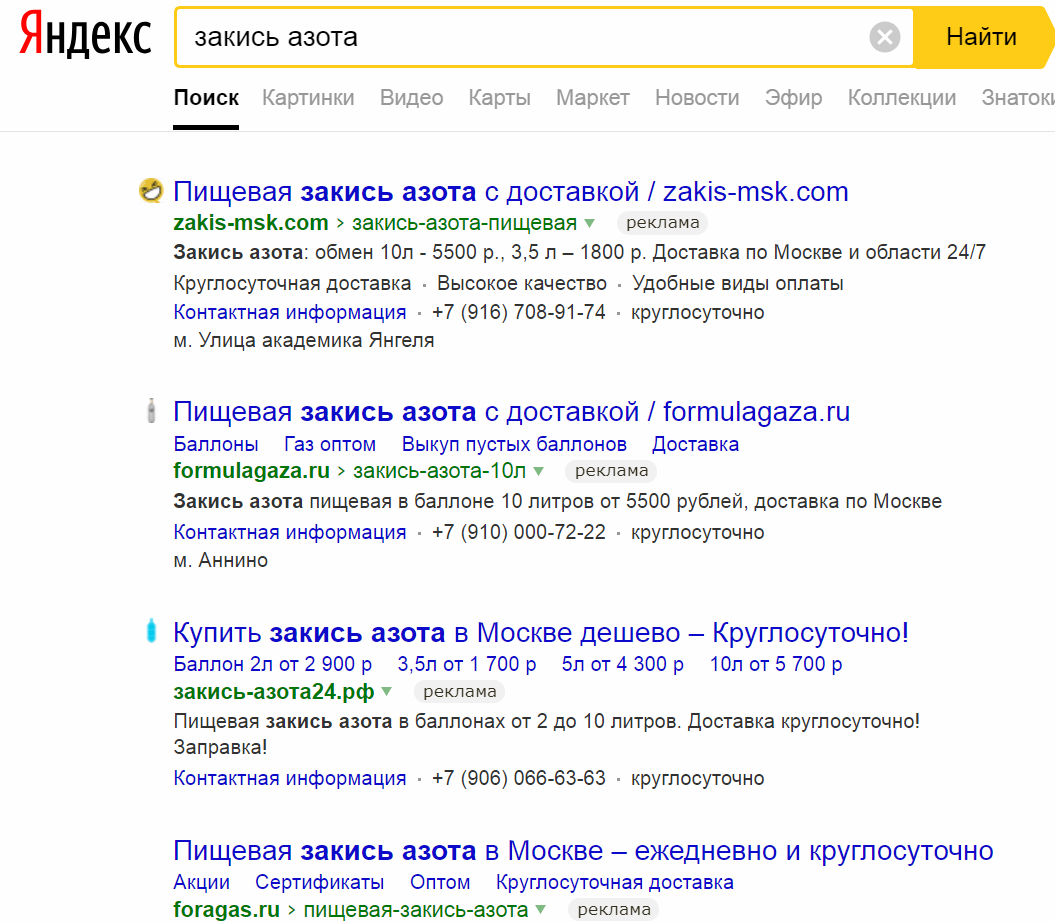This screenshot has width=1055, height=922.
Task: Click the formulagaza.ru gas cylinder favicon
Action: coord(151,411)
